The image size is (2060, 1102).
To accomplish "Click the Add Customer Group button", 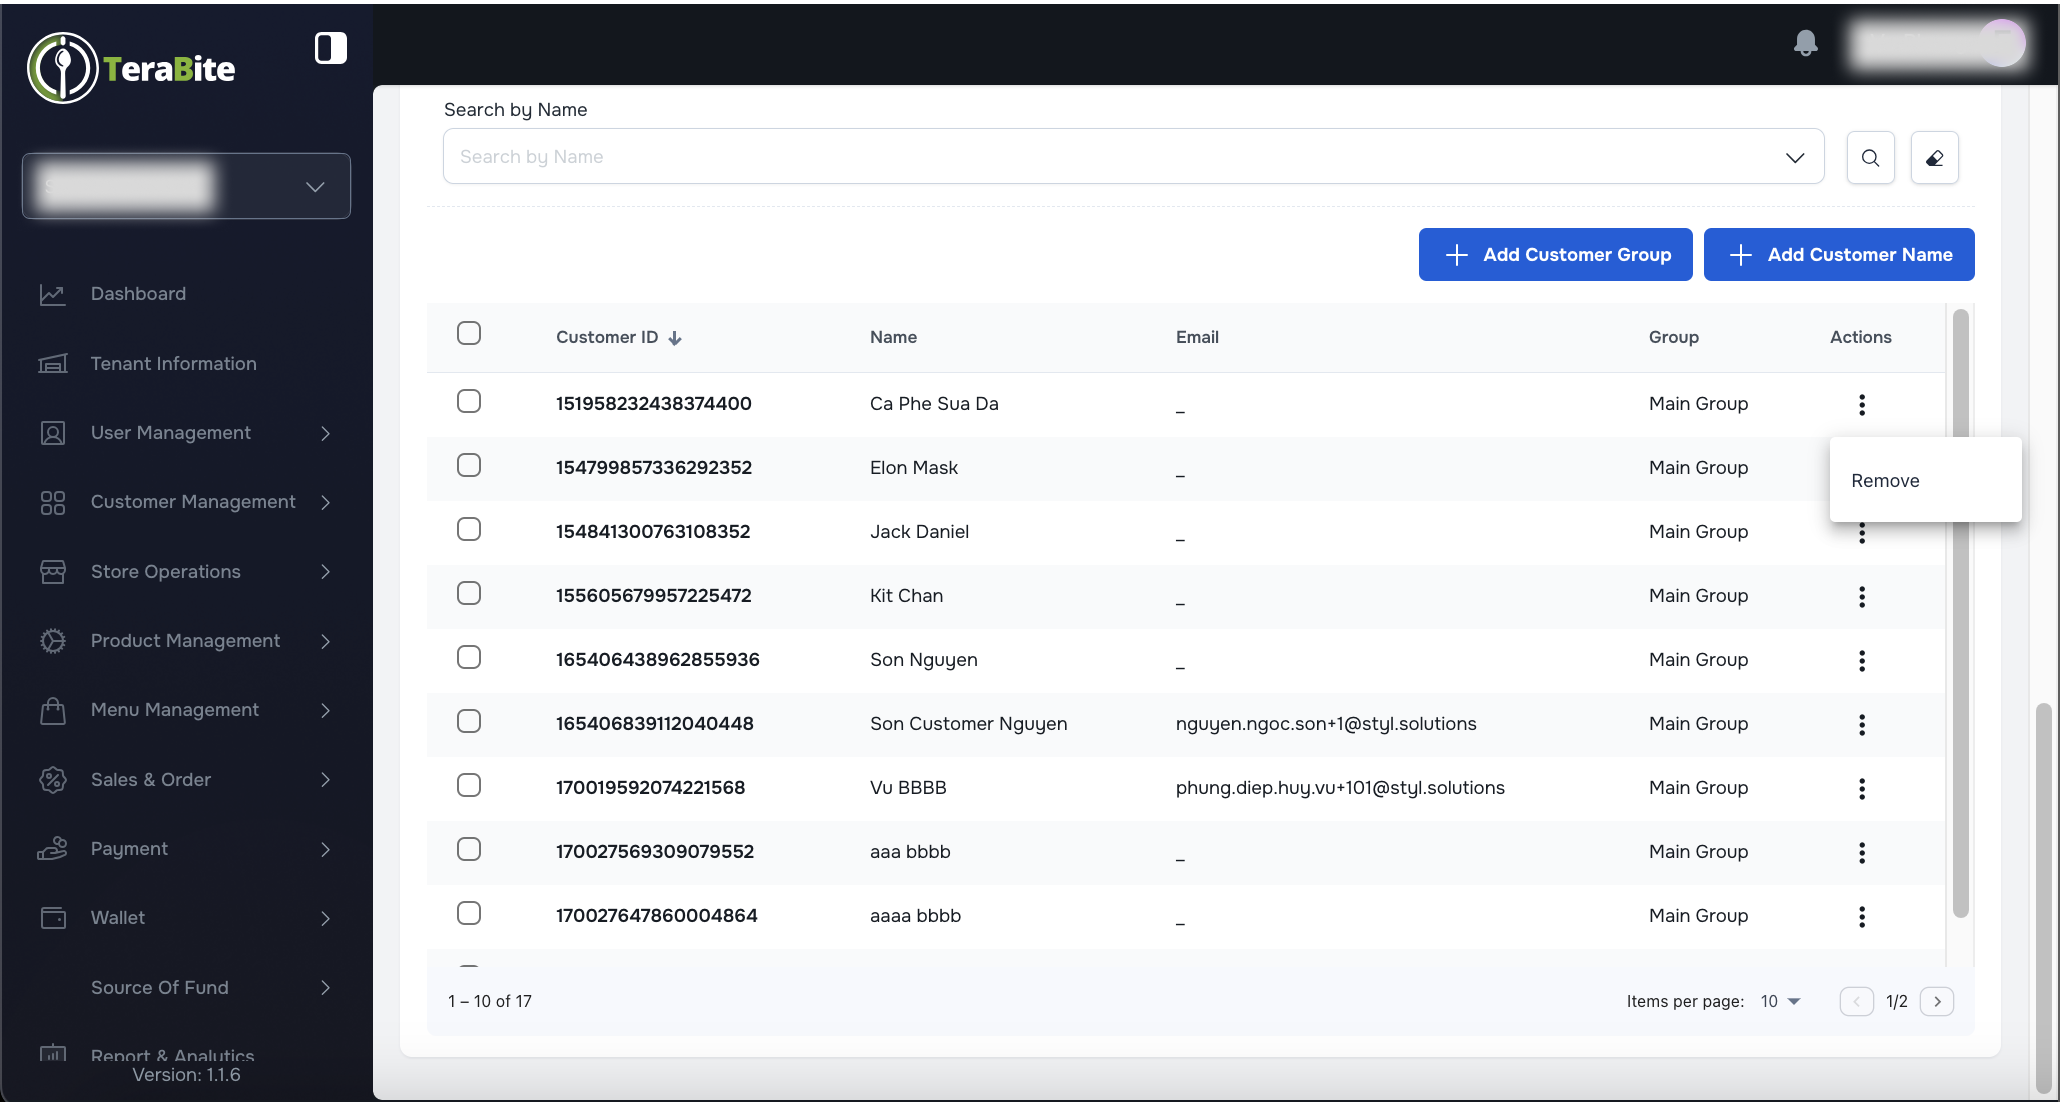I will [x=1555, y=254].
